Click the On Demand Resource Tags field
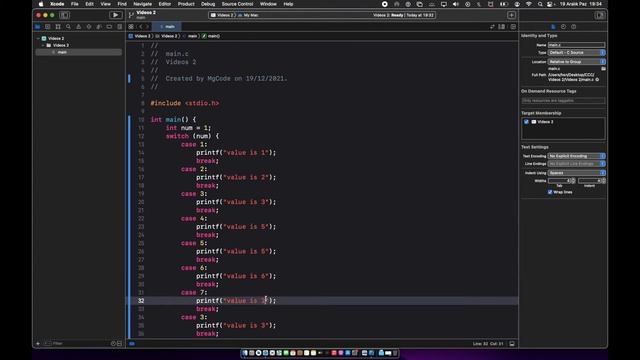Viewport: 640px width, 360px height. 563,100
